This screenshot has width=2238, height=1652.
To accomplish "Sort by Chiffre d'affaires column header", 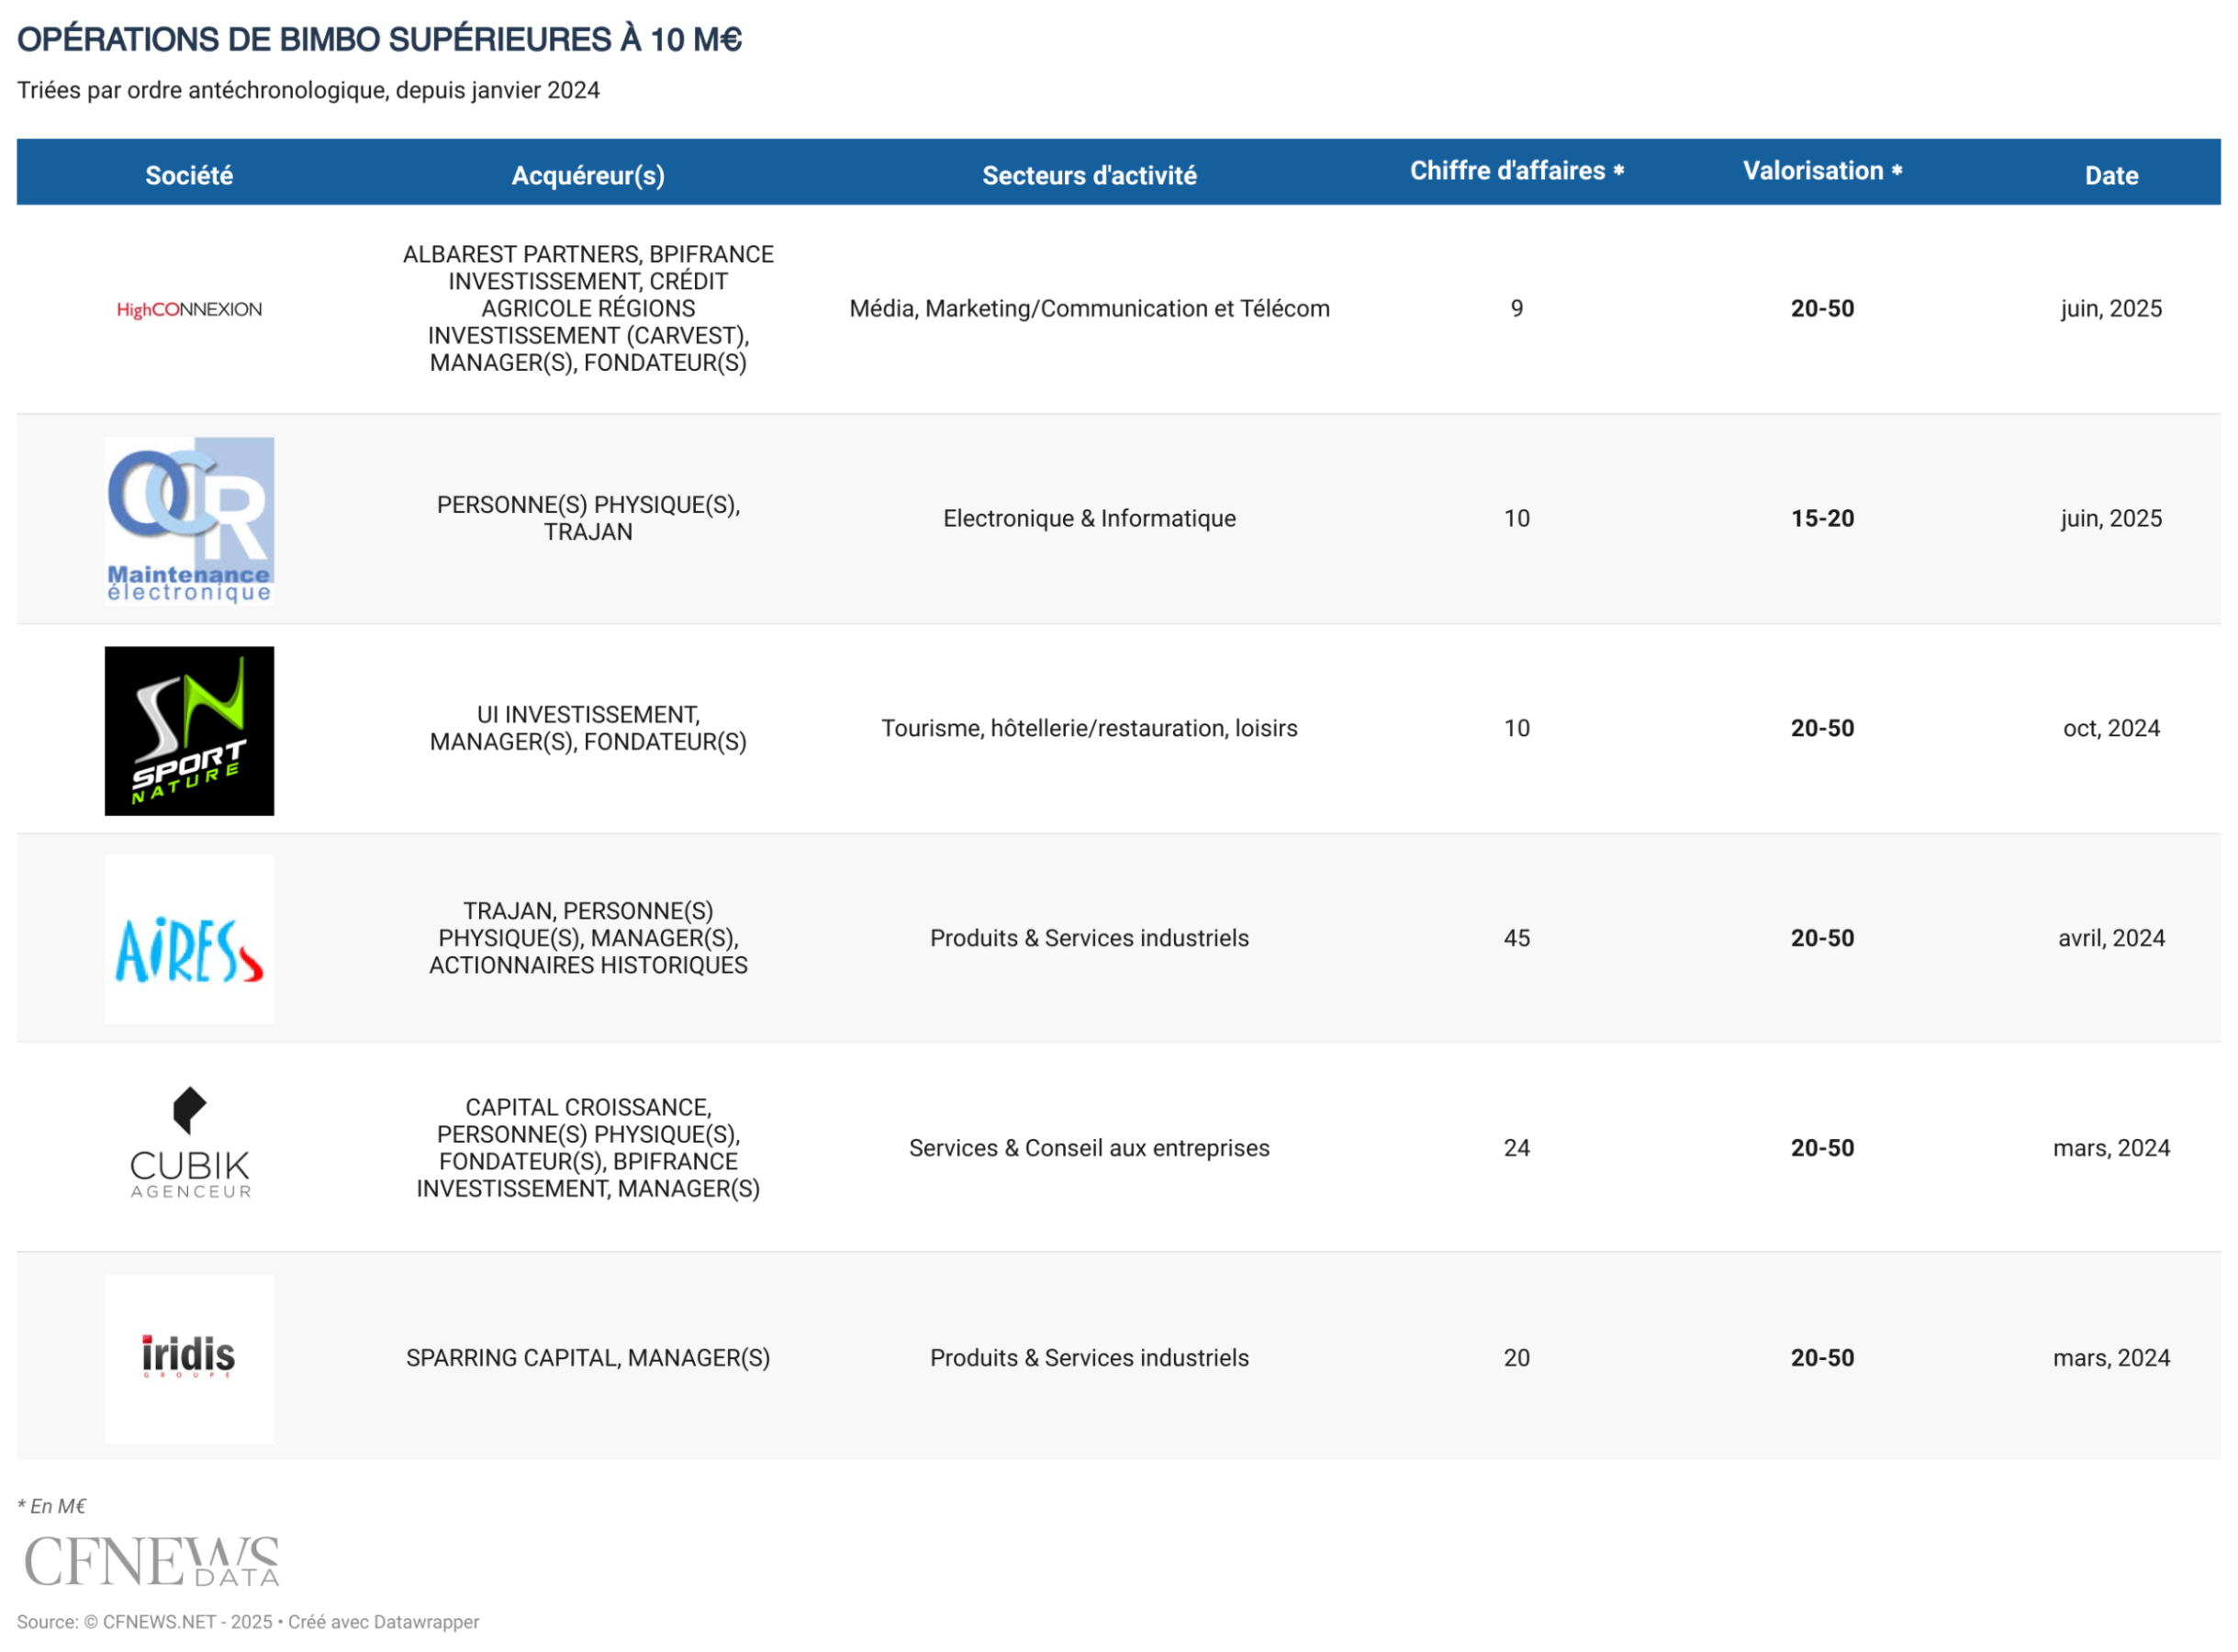I will coord(1516,171).
